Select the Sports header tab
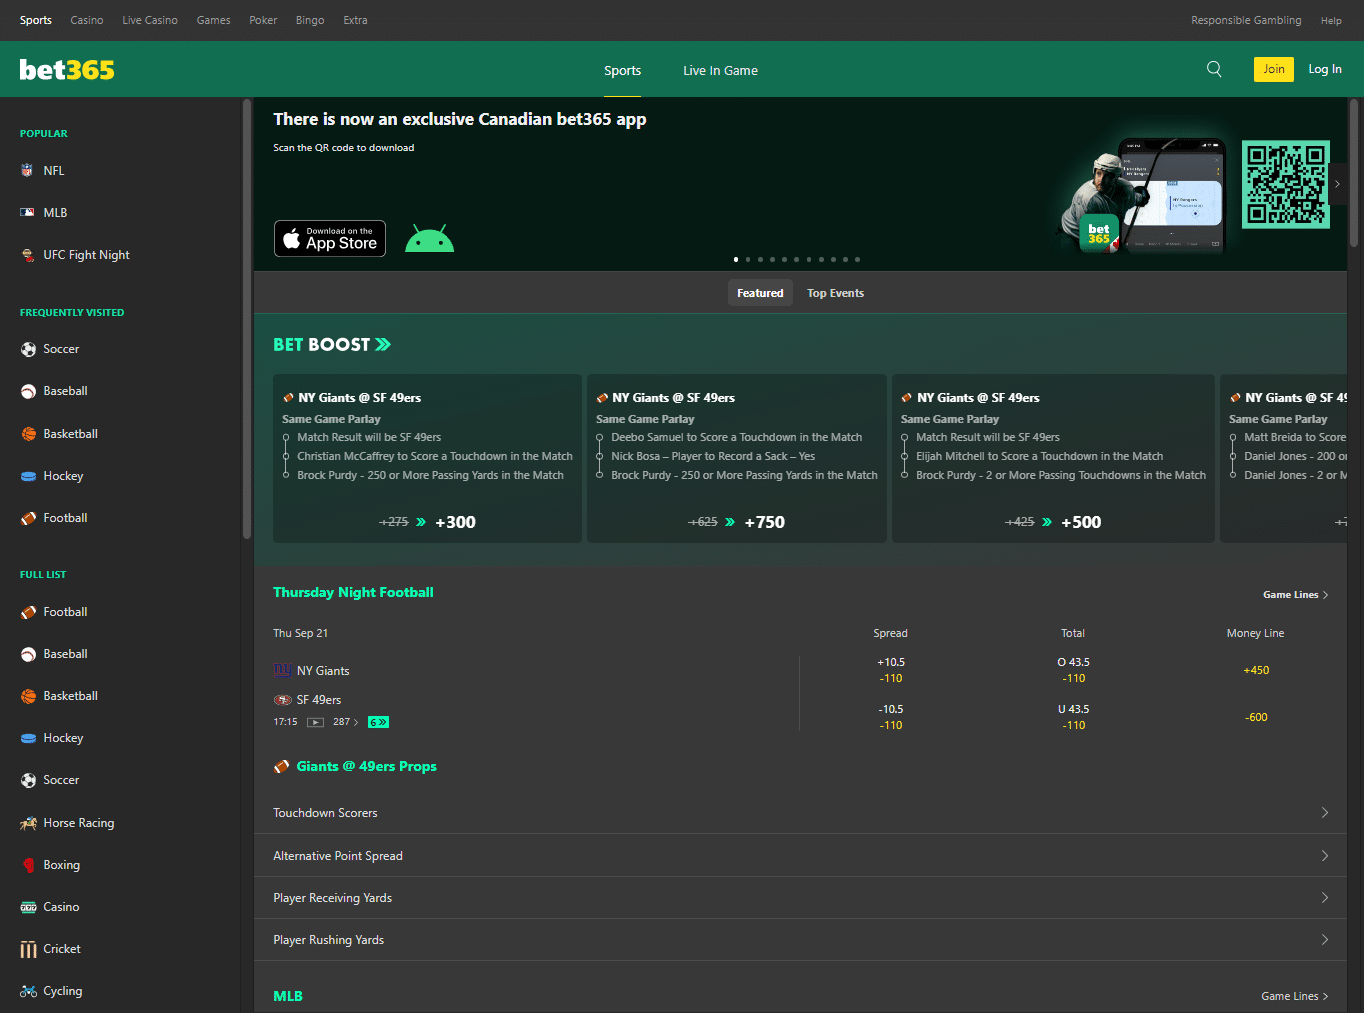This screenshot has width=1364, height=1013. coord(622,70)
